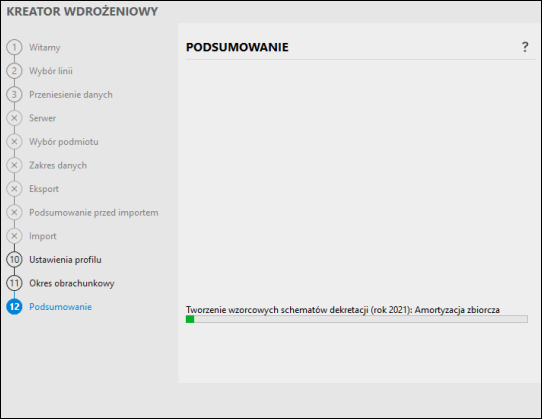
Task: Click the active Podsumowanie step label
Action: [60, 307]
